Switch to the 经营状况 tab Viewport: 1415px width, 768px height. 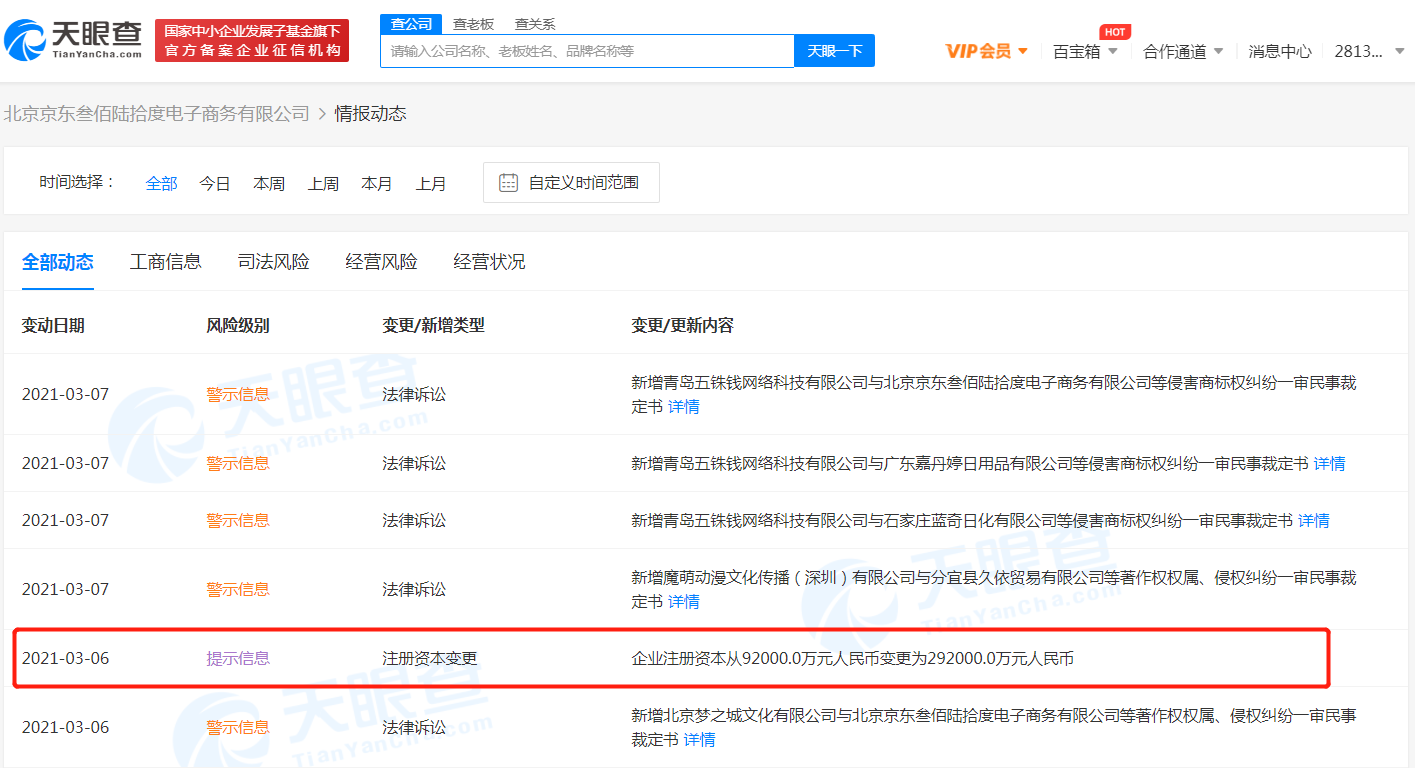pyautogui.click(x=490, y=262)
